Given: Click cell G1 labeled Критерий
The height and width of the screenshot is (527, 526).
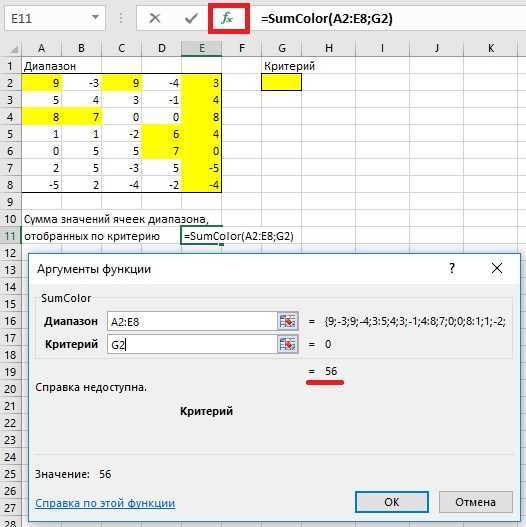Looking at the screenshot, I should click(x=282, y=66).
